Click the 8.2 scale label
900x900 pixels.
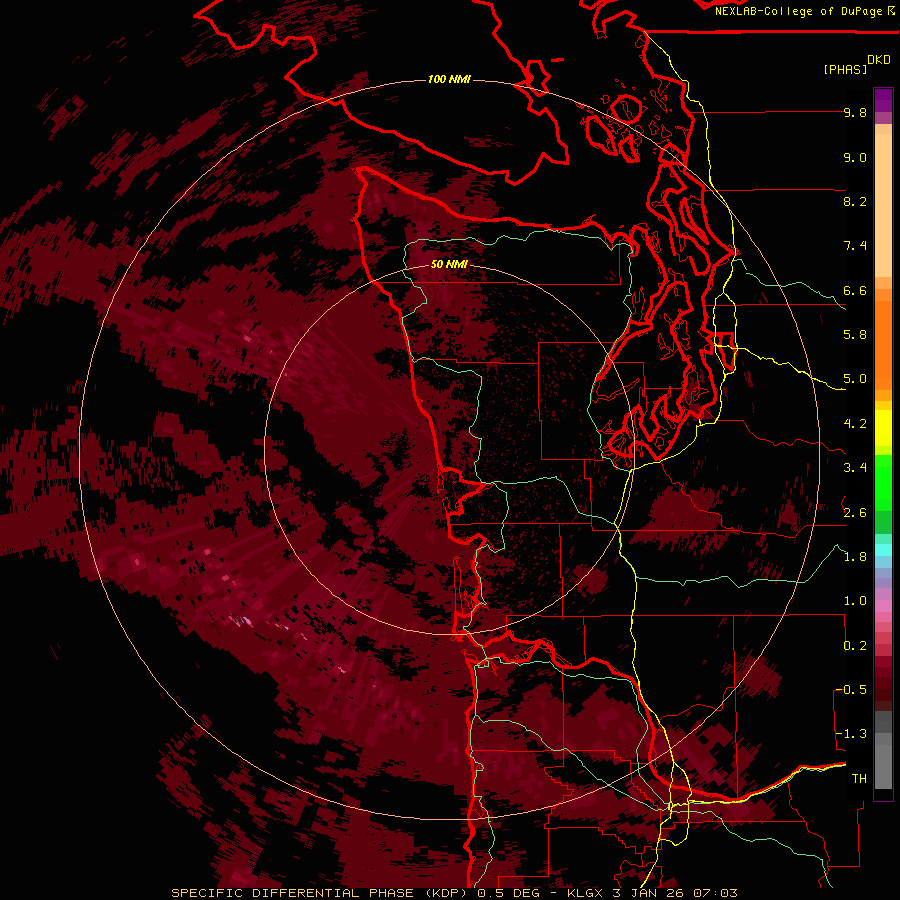855,201
